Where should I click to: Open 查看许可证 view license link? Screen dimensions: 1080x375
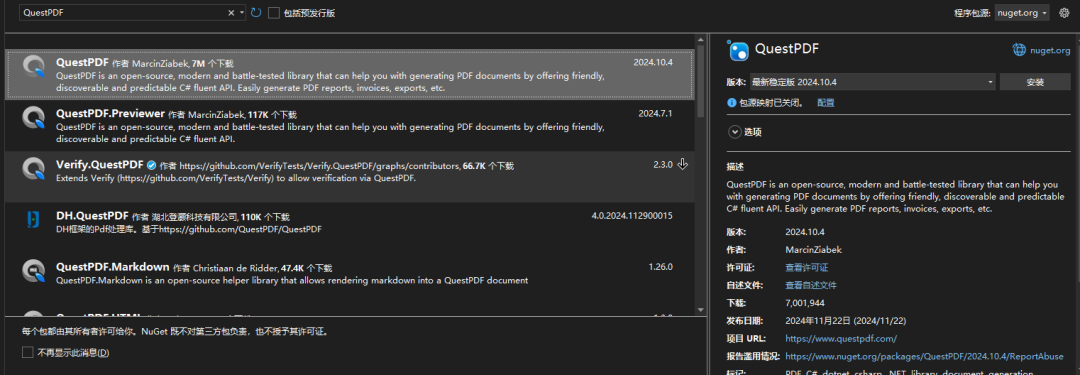pyautogui.click(x=807, y=267)
